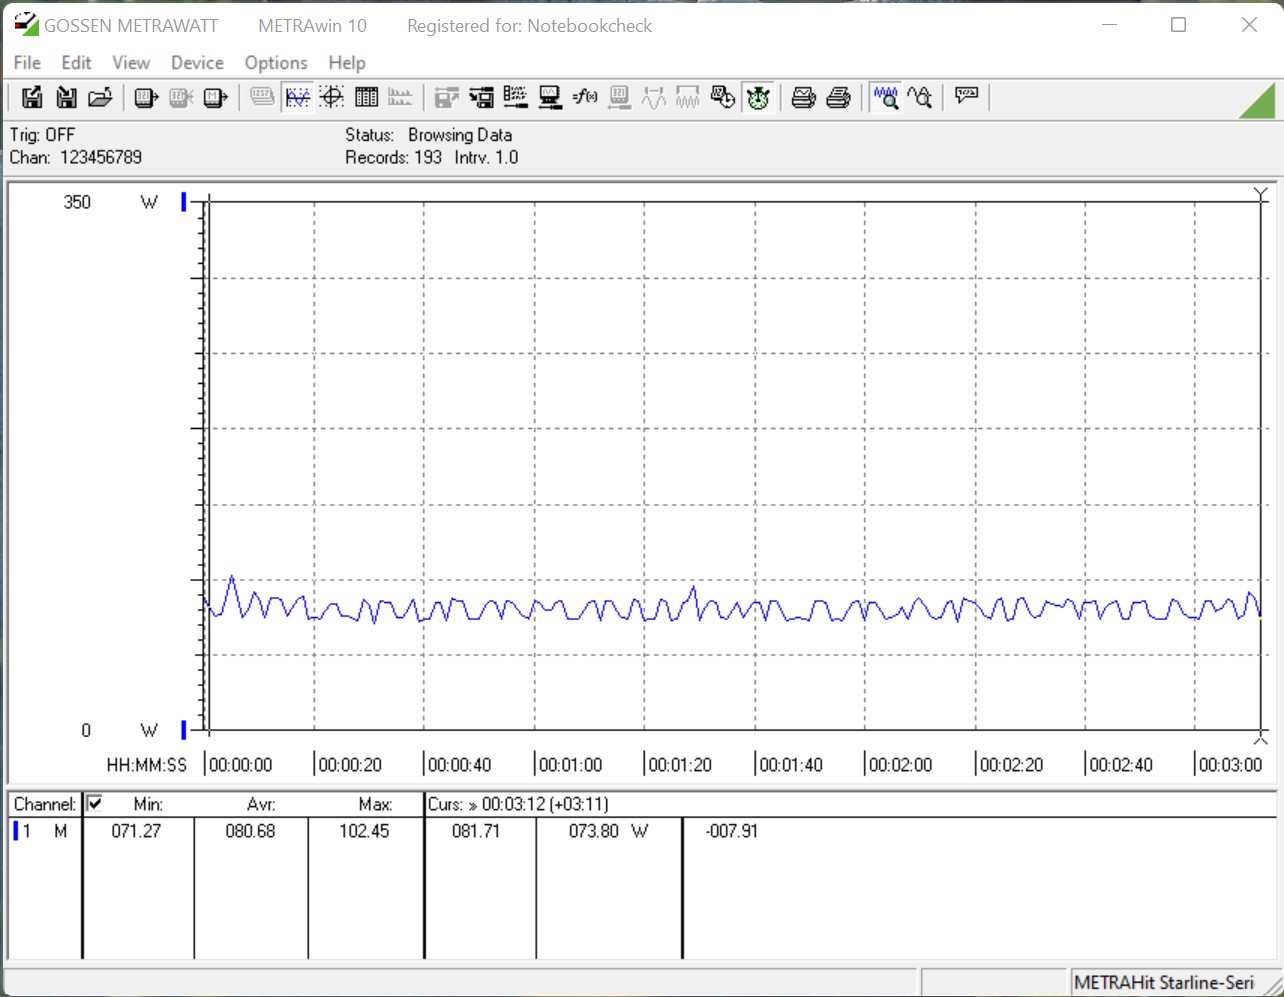Screen dimensions: 1284x997
Task: Click the grayed dense waveform span icon
Action: point(688,97)
